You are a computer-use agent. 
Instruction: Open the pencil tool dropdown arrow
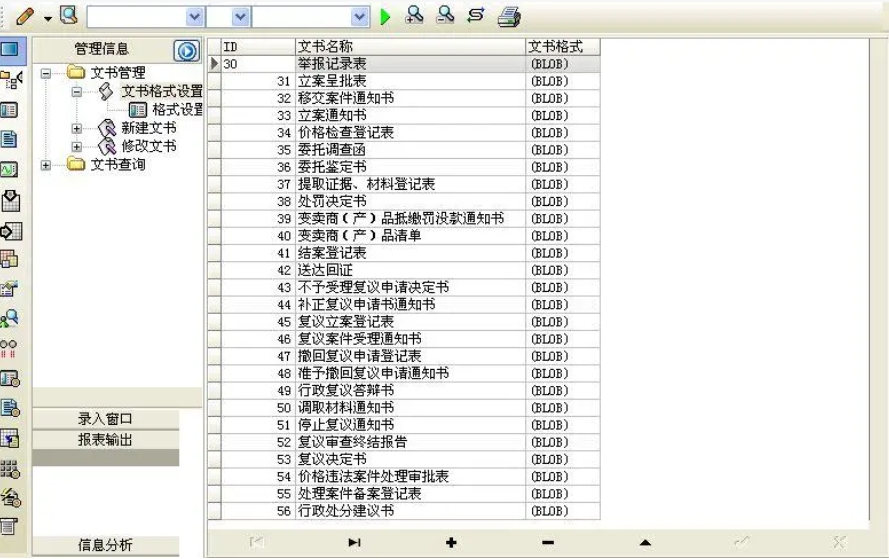pos(48,18)
